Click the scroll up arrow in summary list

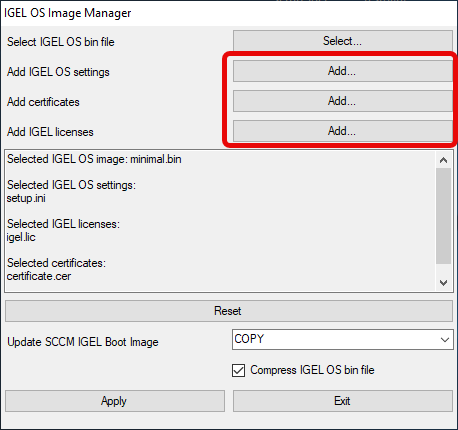443,160
